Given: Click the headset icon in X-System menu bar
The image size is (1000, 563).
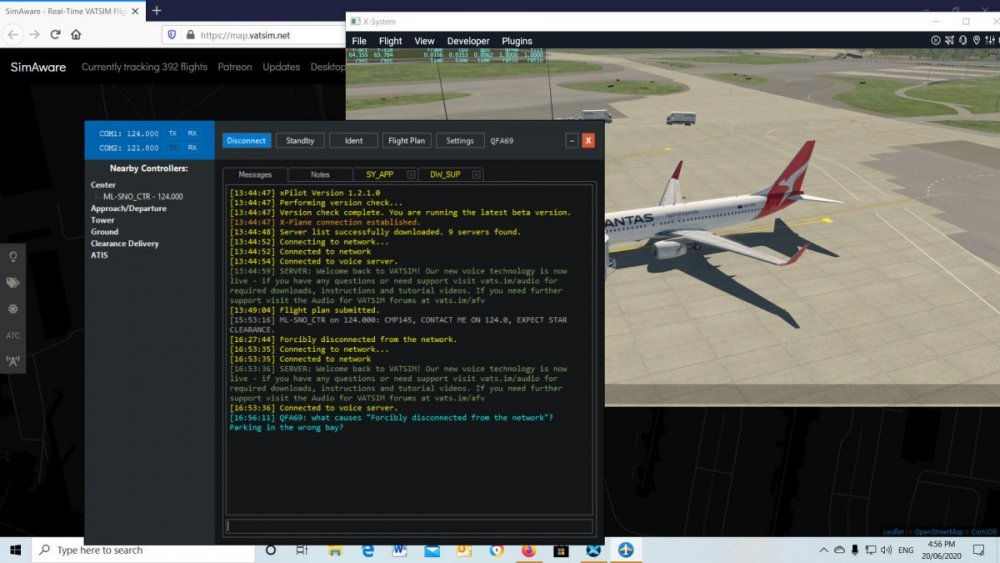Looking at the screenshot, I should (x=962, y=40).
